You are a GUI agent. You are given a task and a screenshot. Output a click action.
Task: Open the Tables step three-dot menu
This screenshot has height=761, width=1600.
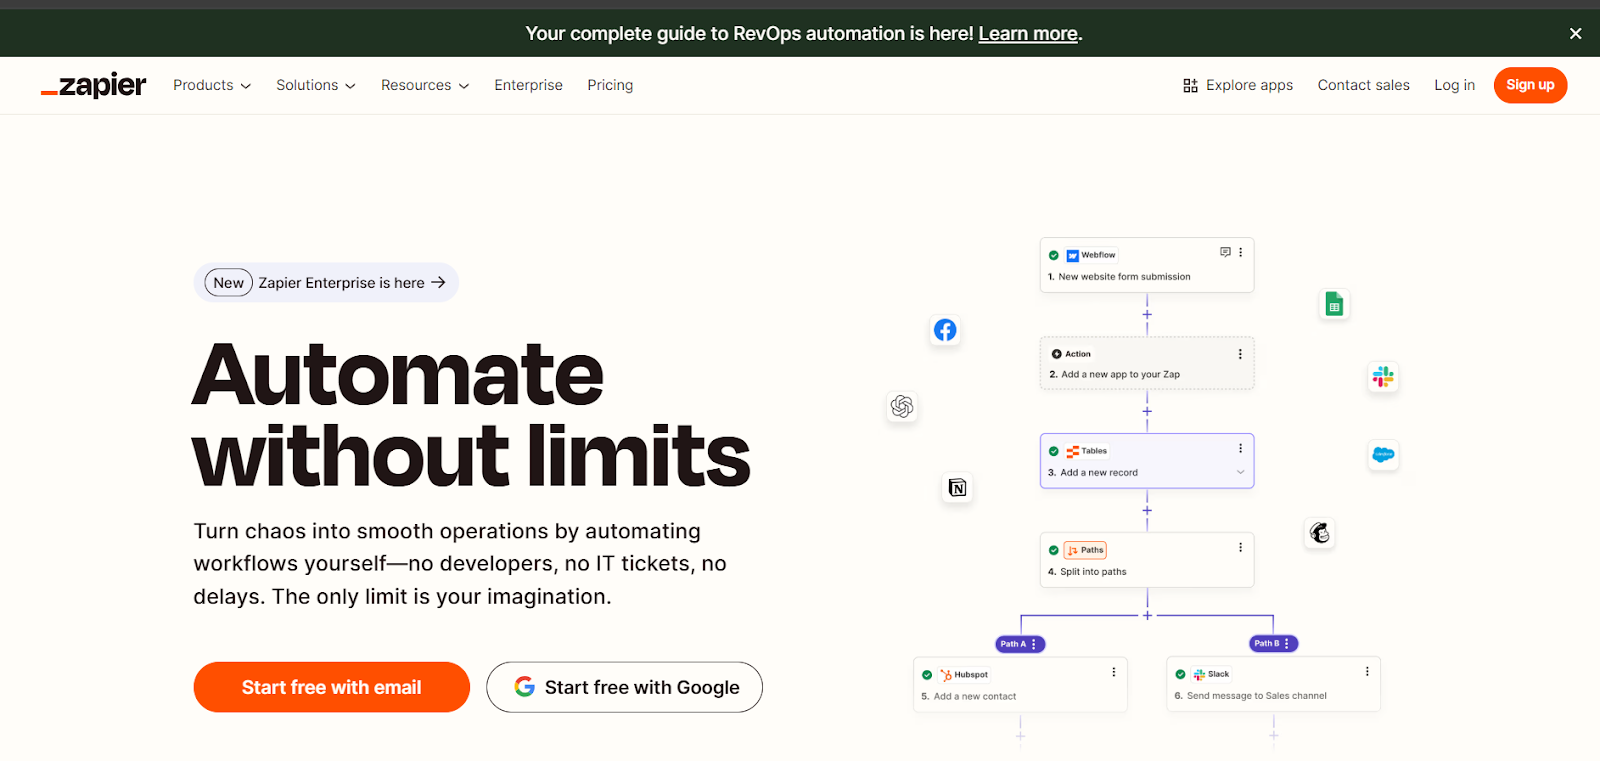[1240, 449]
